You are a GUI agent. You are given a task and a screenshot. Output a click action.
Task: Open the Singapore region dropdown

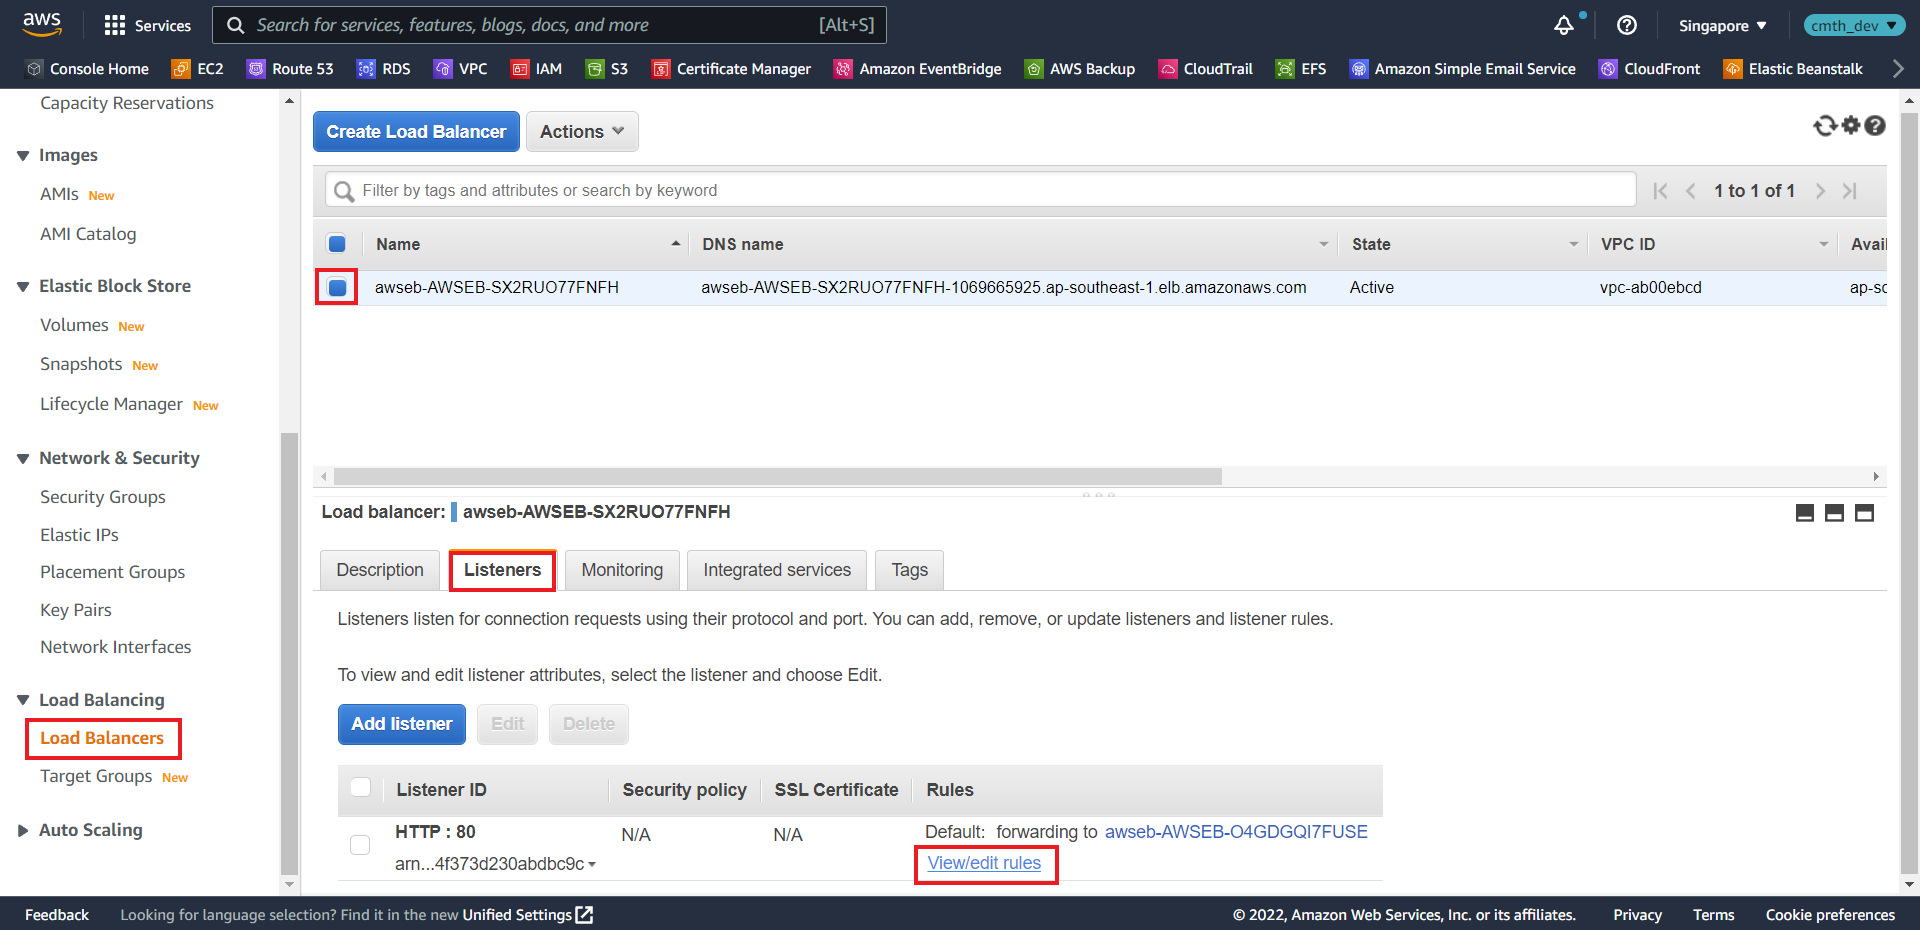(x=1721, y=25)
